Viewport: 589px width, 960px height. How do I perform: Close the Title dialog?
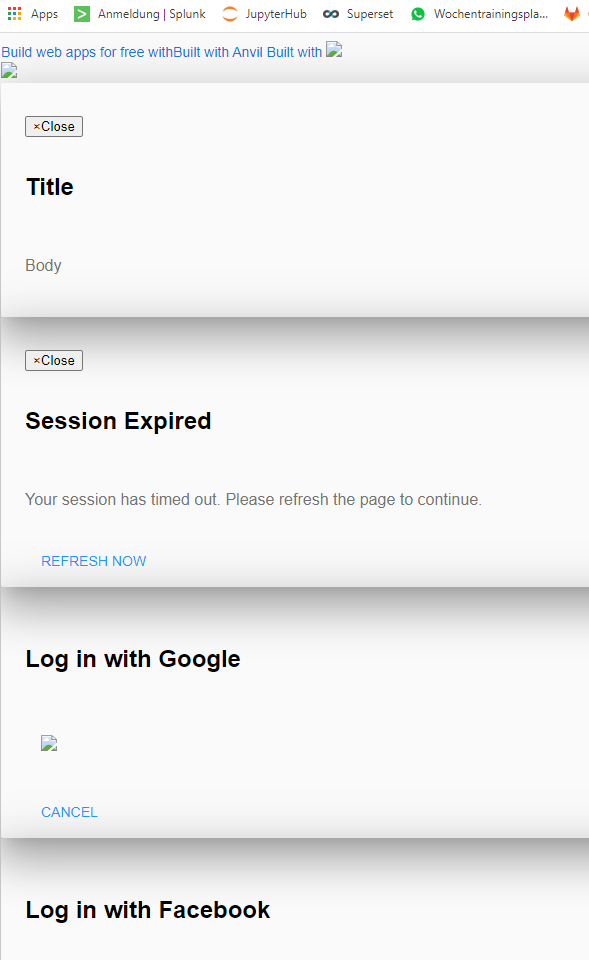point(54,126)
